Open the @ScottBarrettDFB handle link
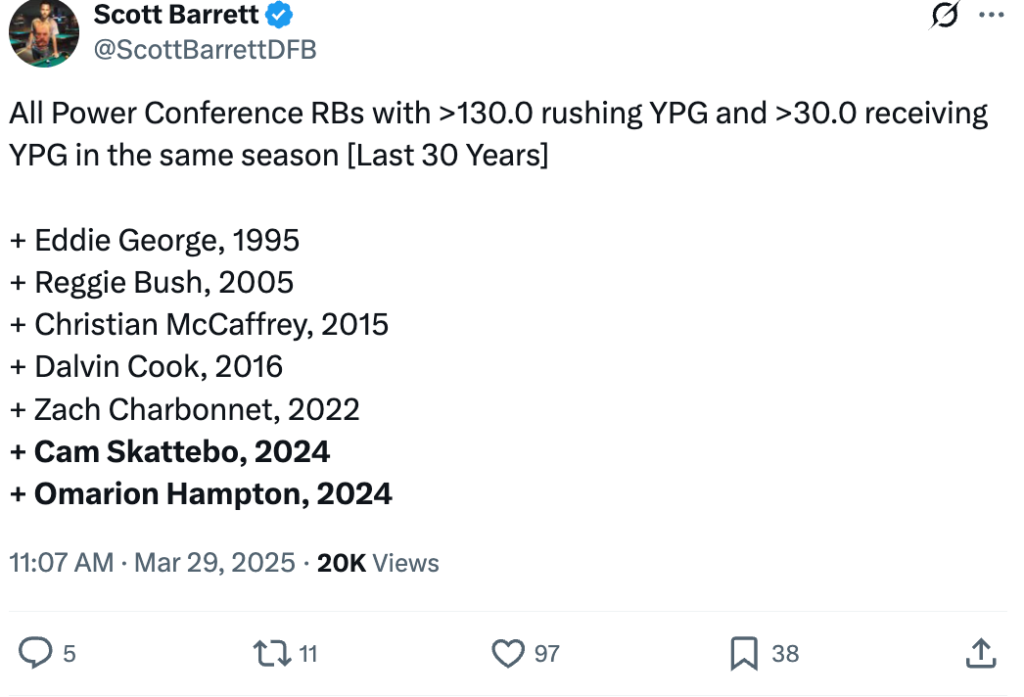This screenshot has height=697, width=1024. [205, 50]
